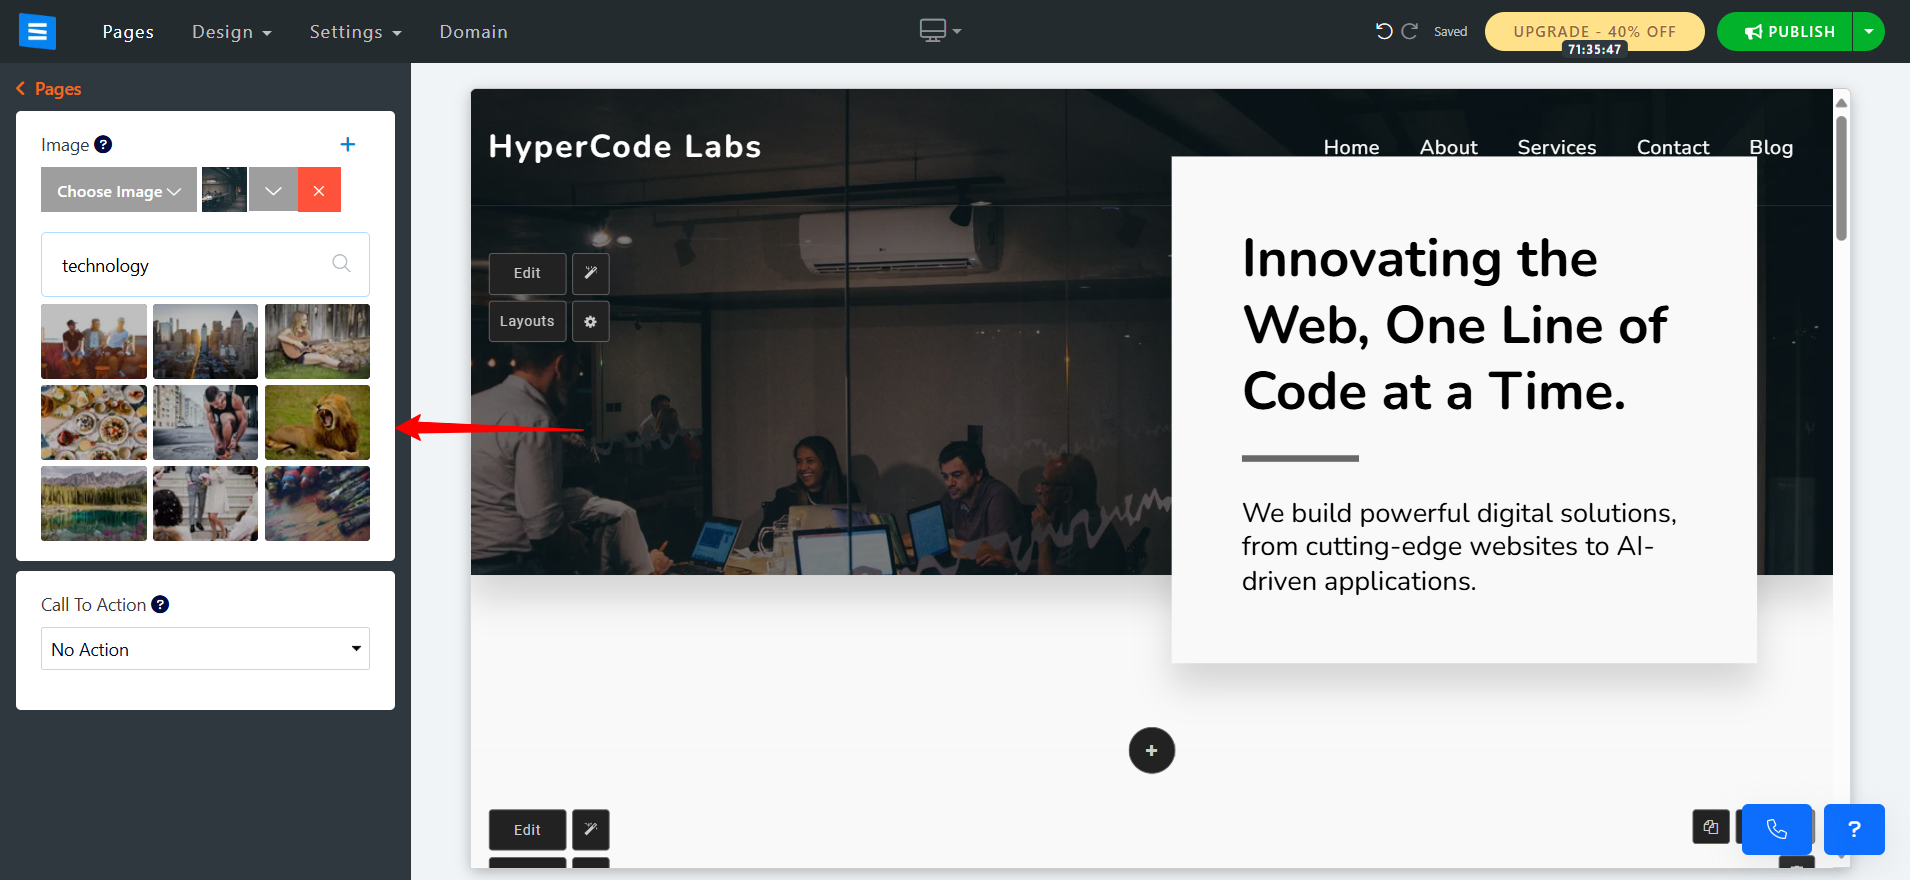Open the Blog nav link
The image size is (1910, 880).
[1771, 147]
